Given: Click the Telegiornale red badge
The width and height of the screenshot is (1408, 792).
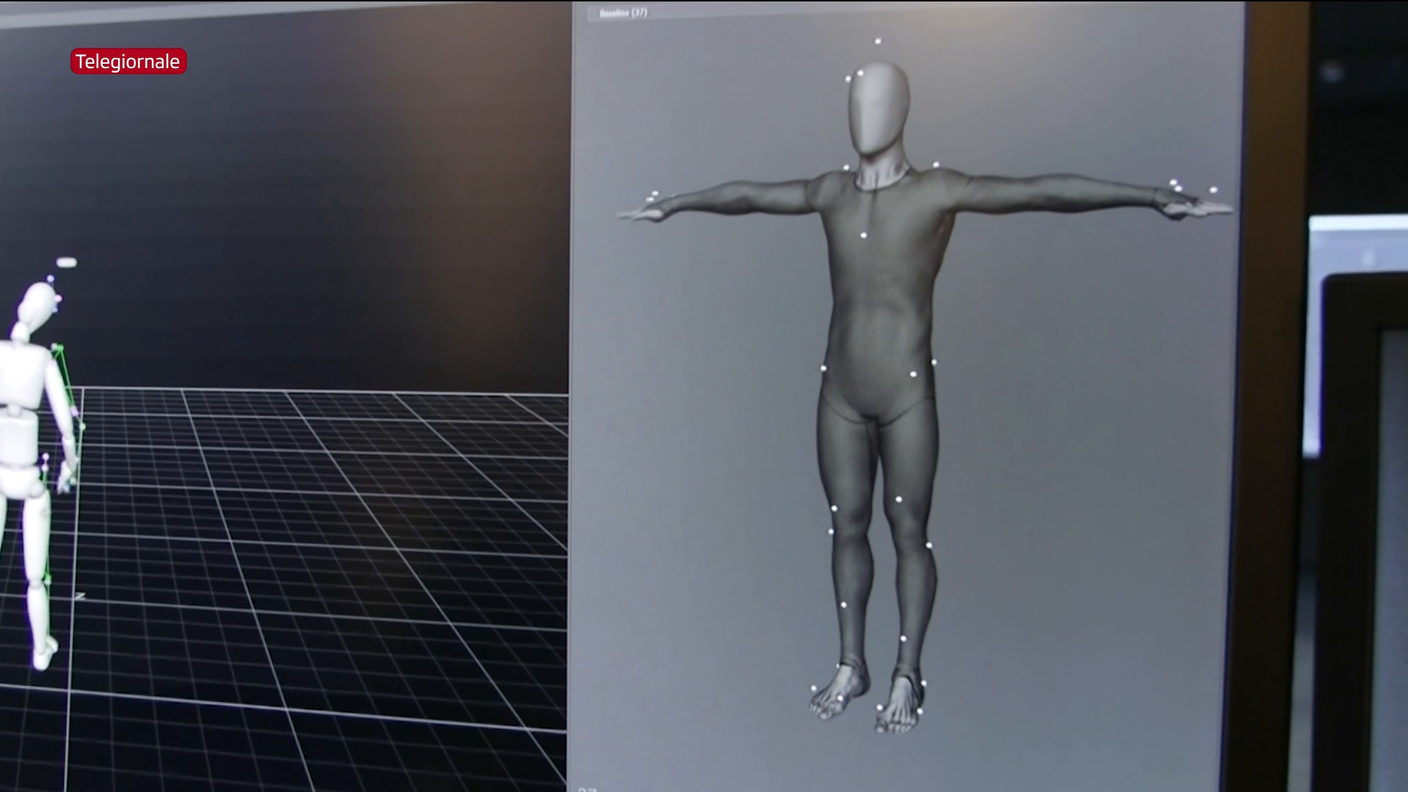Looking at the screenshot, I should coord(128,61).
